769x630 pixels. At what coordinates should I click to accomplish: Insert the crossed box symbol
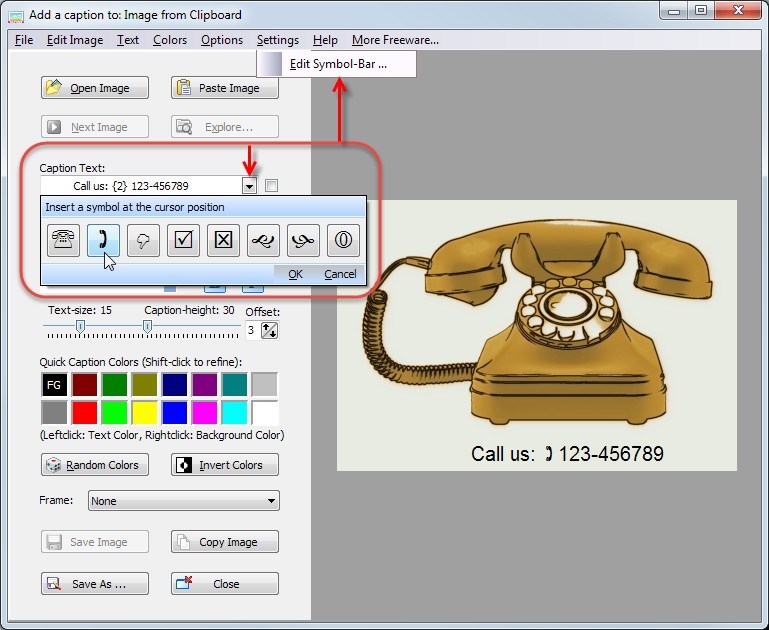tap(223, 240)
